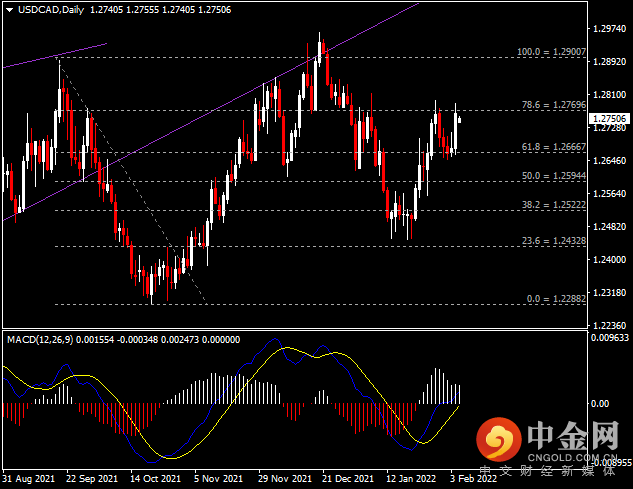
Task: Click date label 14 Oct 2021
Action: 155,479
